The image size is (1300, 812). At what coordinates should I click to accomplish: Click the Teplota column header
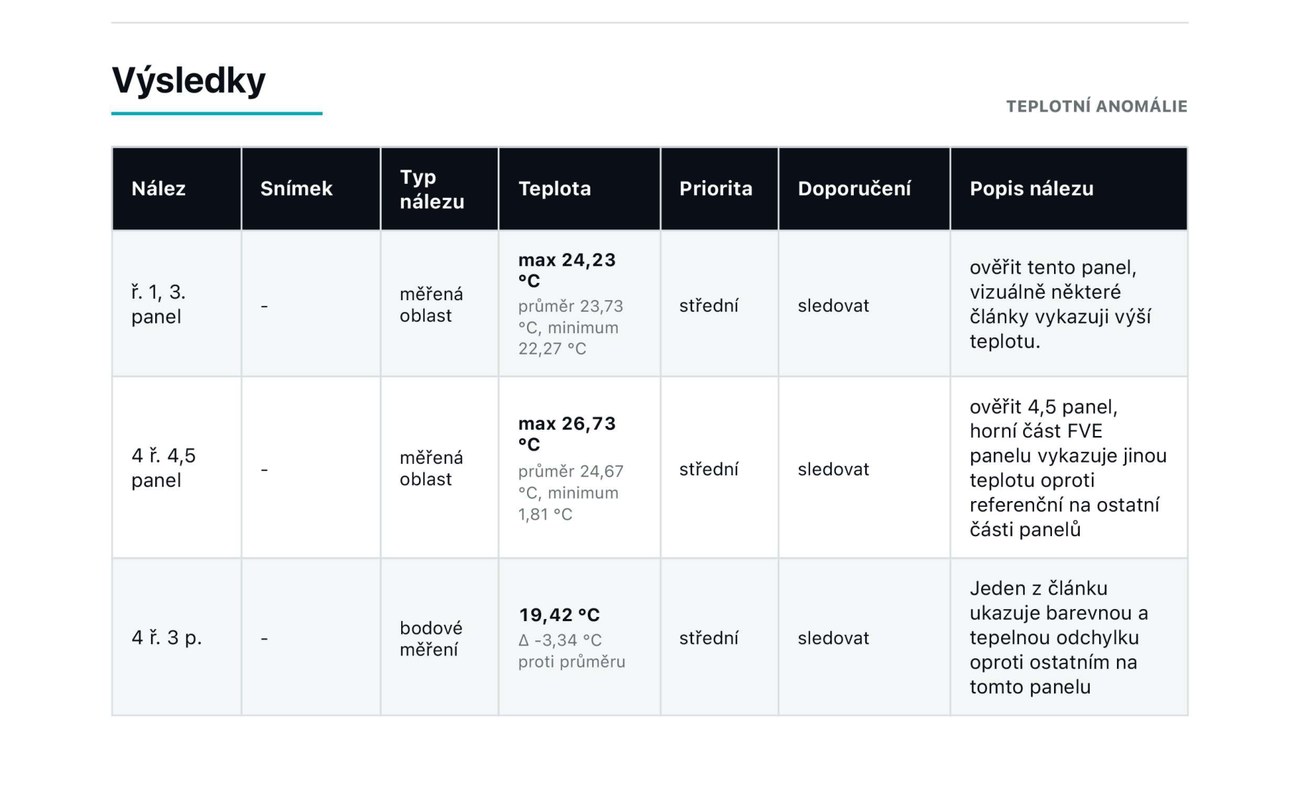tap(554, 188)
